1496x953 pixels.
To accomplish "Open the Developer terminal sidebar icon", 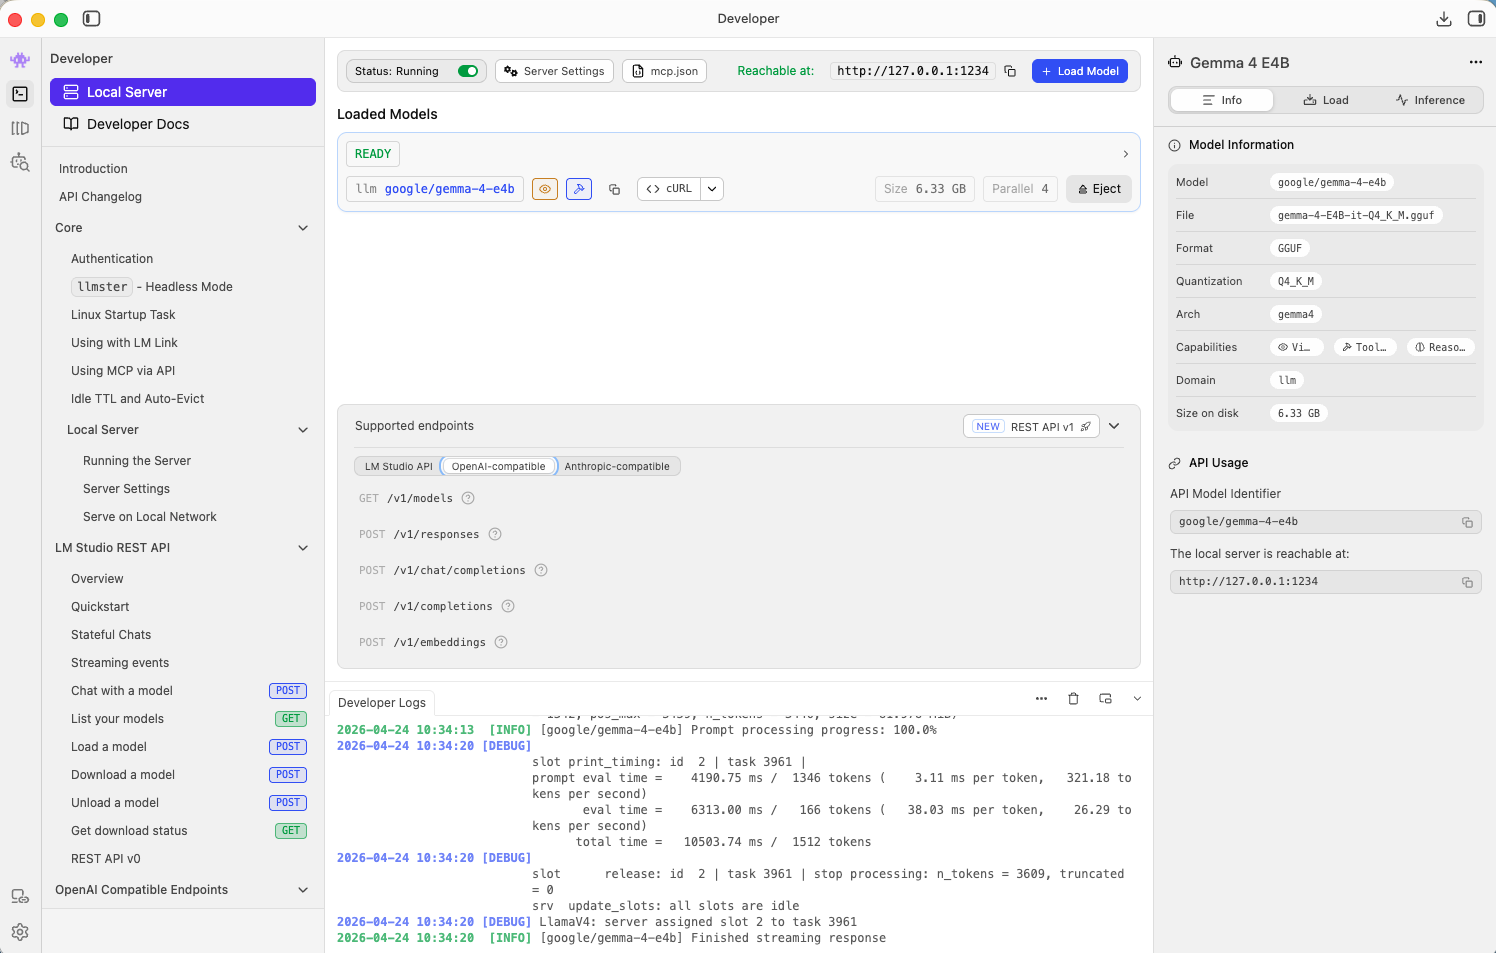I will pos(20,94).
